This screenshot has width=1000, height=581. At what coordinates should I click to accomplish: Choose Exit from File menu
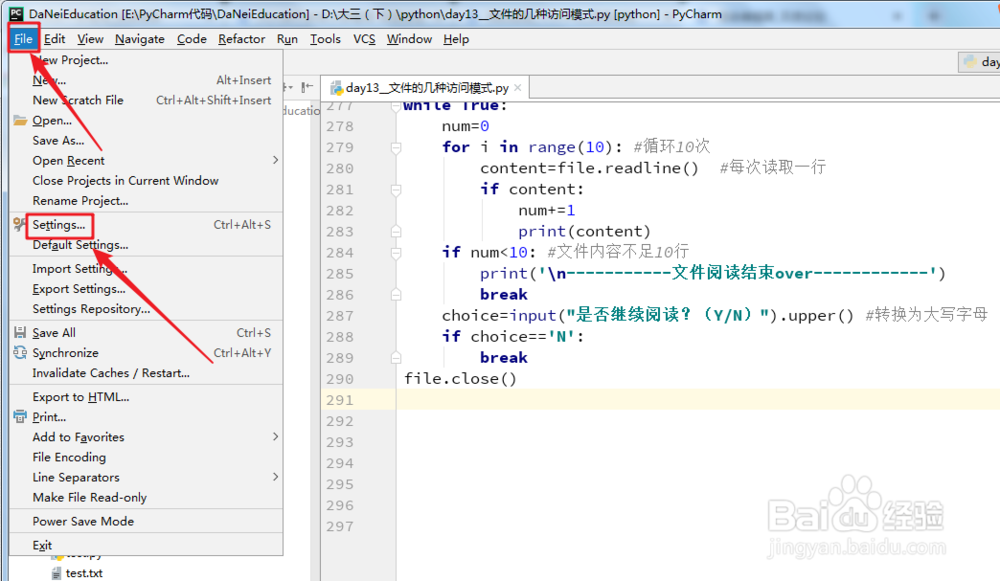click(146, 545)
